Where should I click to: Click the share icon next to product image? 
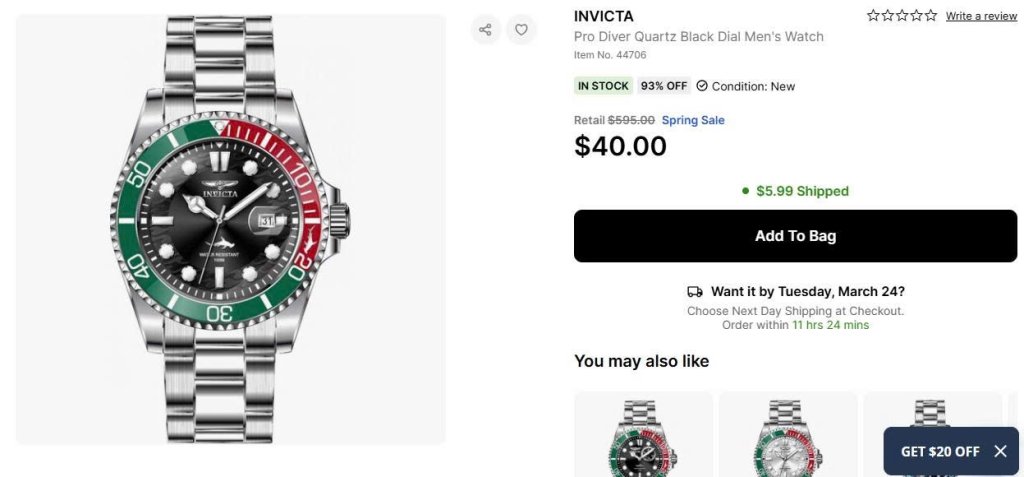(x=485, y=29)
